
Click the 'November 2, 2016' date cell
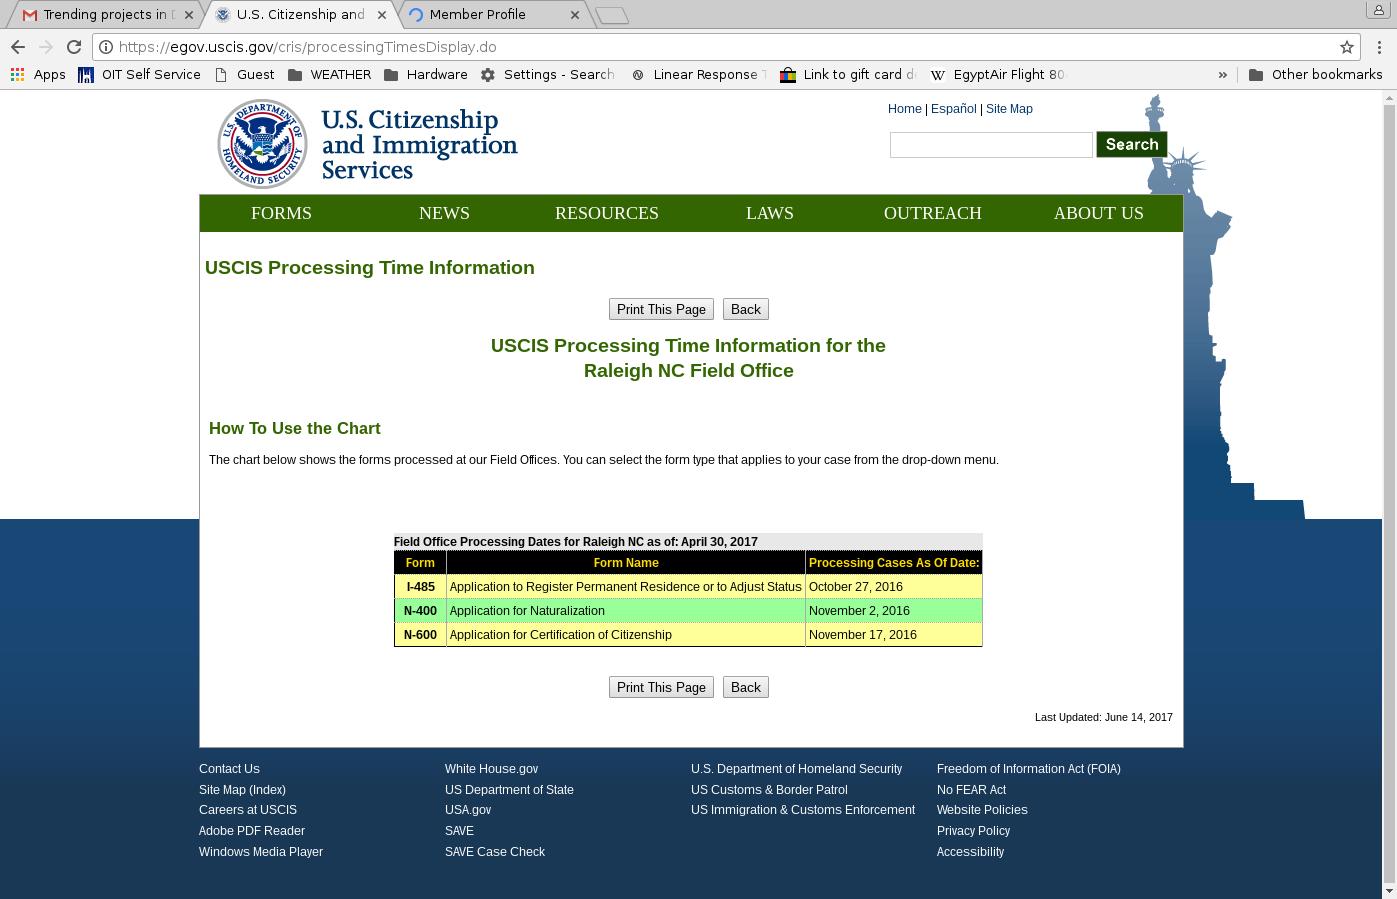pyautogui.click(x=893, y=611)
